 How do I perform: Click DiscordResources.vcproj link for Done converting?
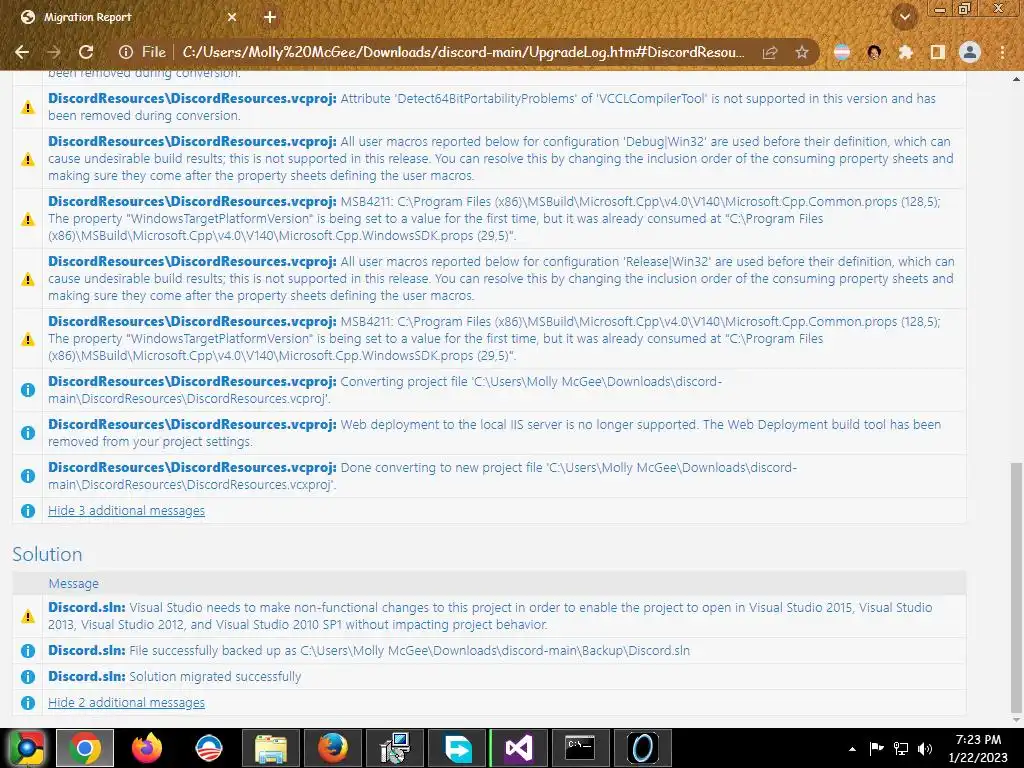point(192,468)
